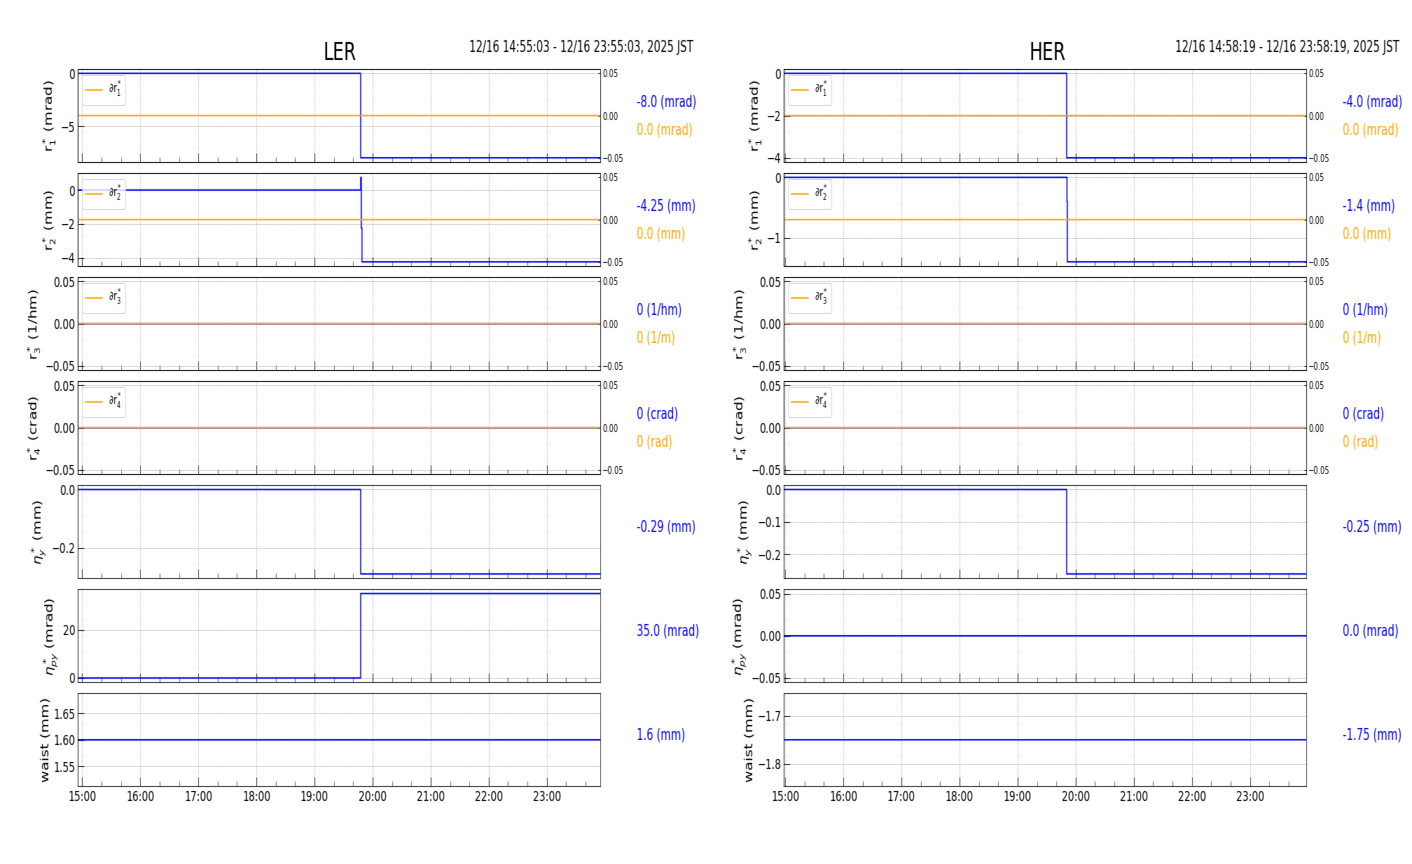The width and height of the screenshot is (1412, 864).
Task: Click the -0.25 (mm) dispersion value
Action: 1372,527
